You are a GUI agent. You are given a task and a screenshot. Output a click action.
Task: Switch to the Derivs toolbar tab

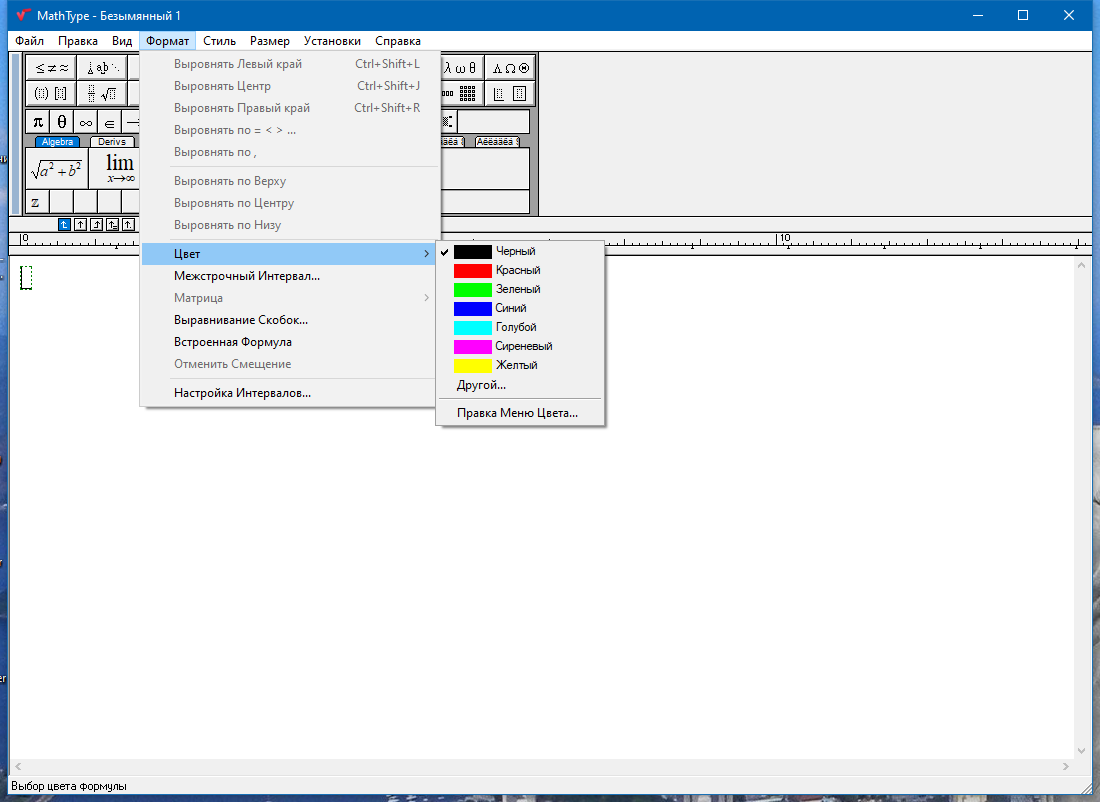point(112,142)
